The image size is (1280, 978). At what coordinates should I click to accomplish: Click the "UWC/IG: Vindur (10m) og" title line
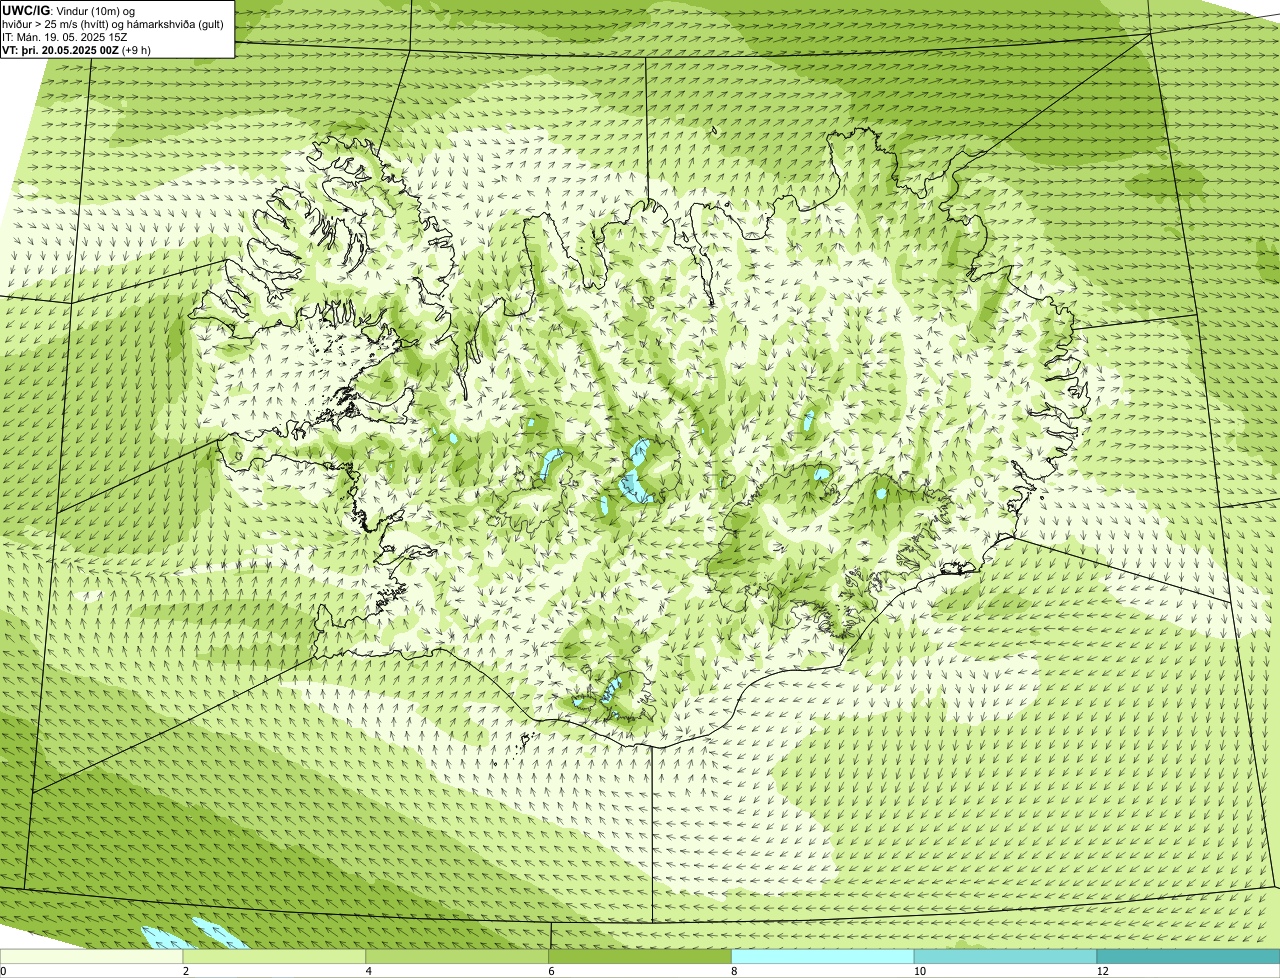click(x=69, y=11)
